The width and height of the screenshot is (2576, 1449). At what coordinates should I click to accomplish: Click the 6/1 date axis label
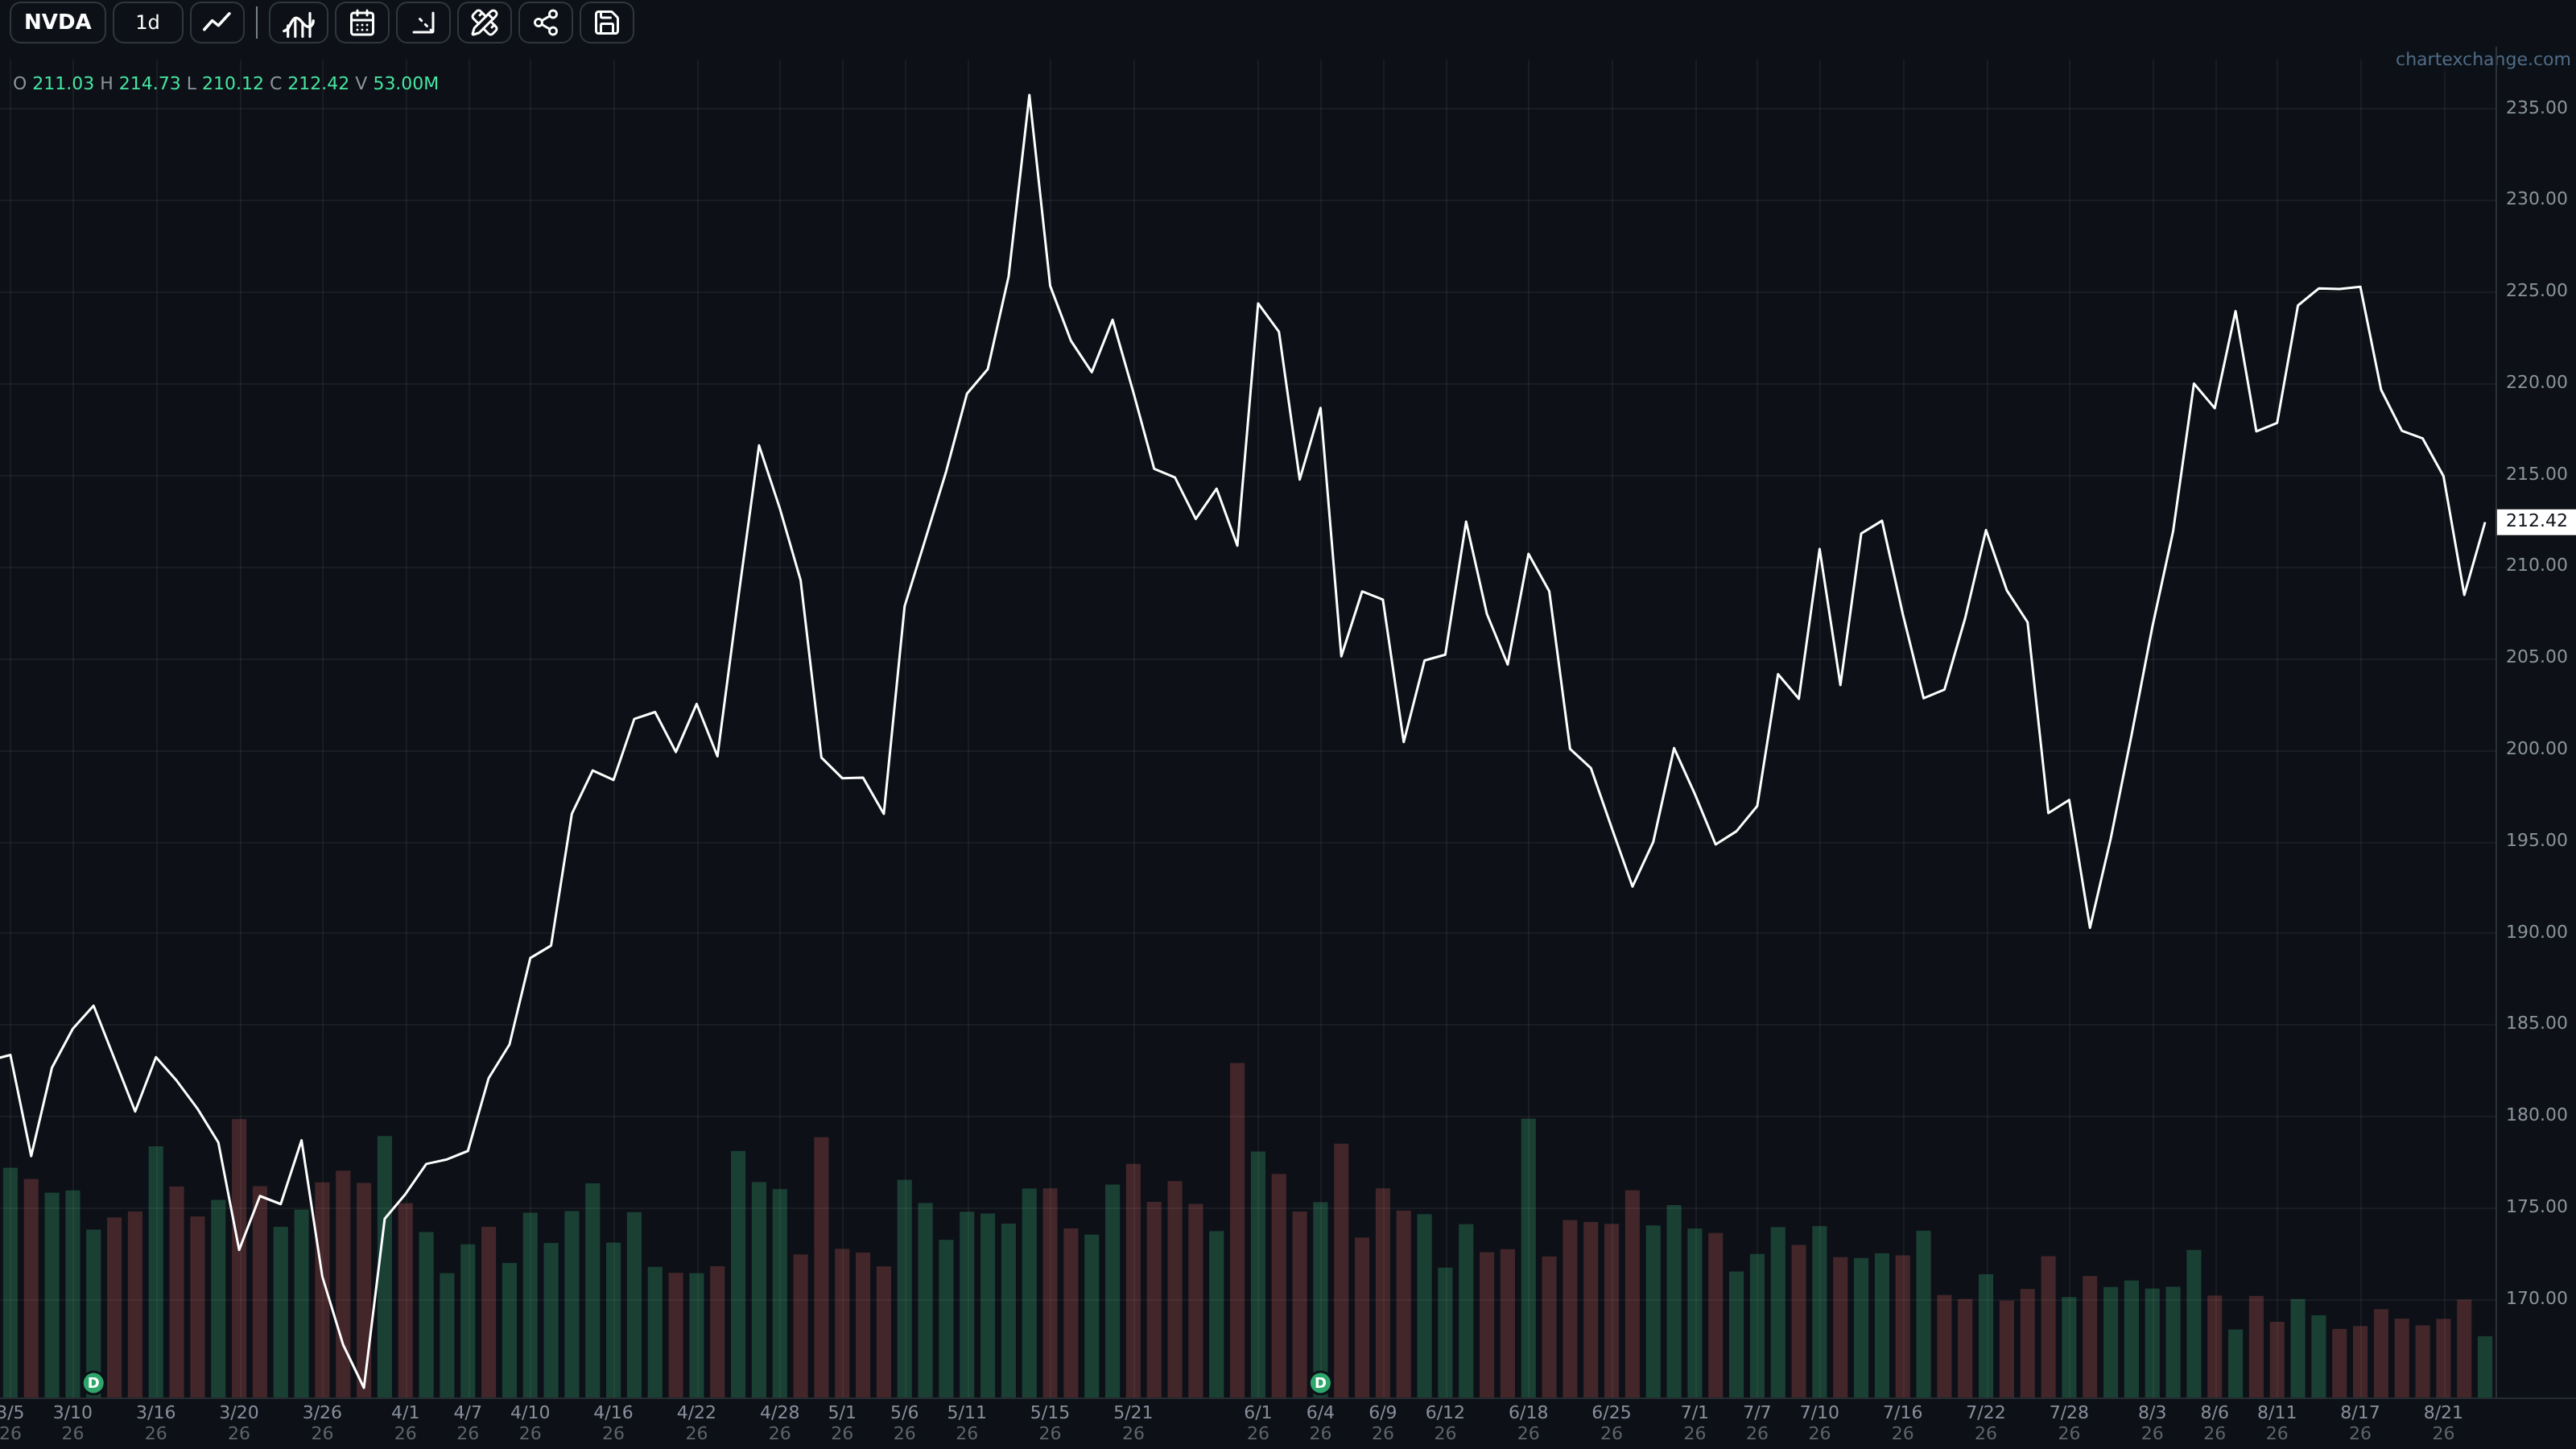[1258, 1422]
